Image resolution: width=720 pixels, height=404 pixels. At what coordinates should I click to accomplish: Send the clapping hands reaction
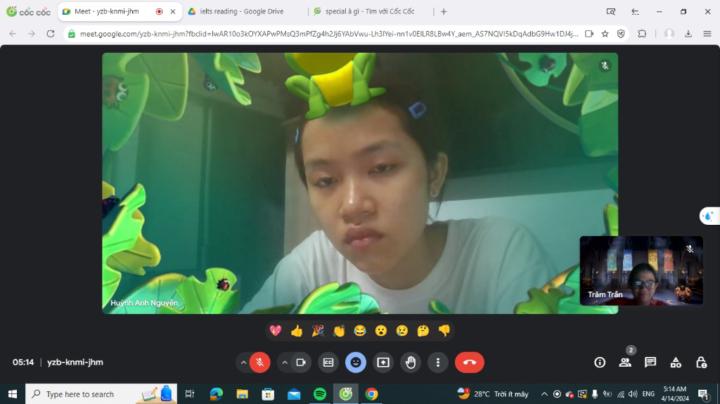[x=339, y=331]
